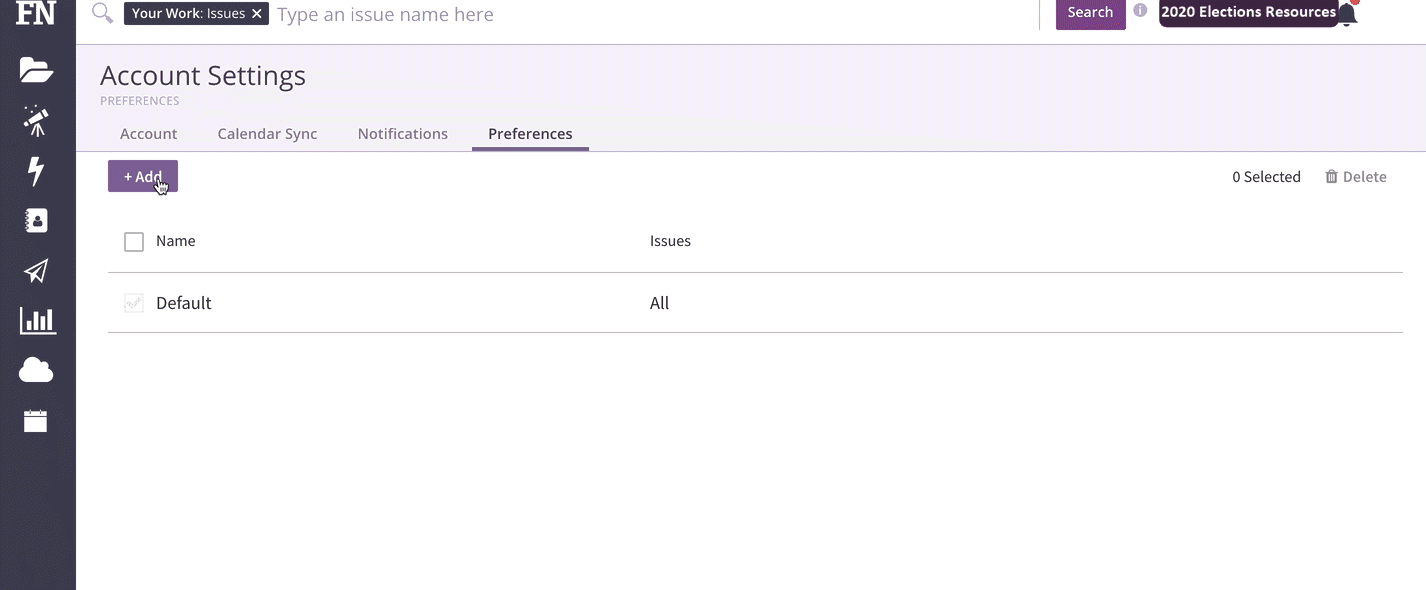Image resolution: width=1426 pixels, height=590 pixels.
Task: Click the cloud icon in sidebar
Action: pos(36,371)
